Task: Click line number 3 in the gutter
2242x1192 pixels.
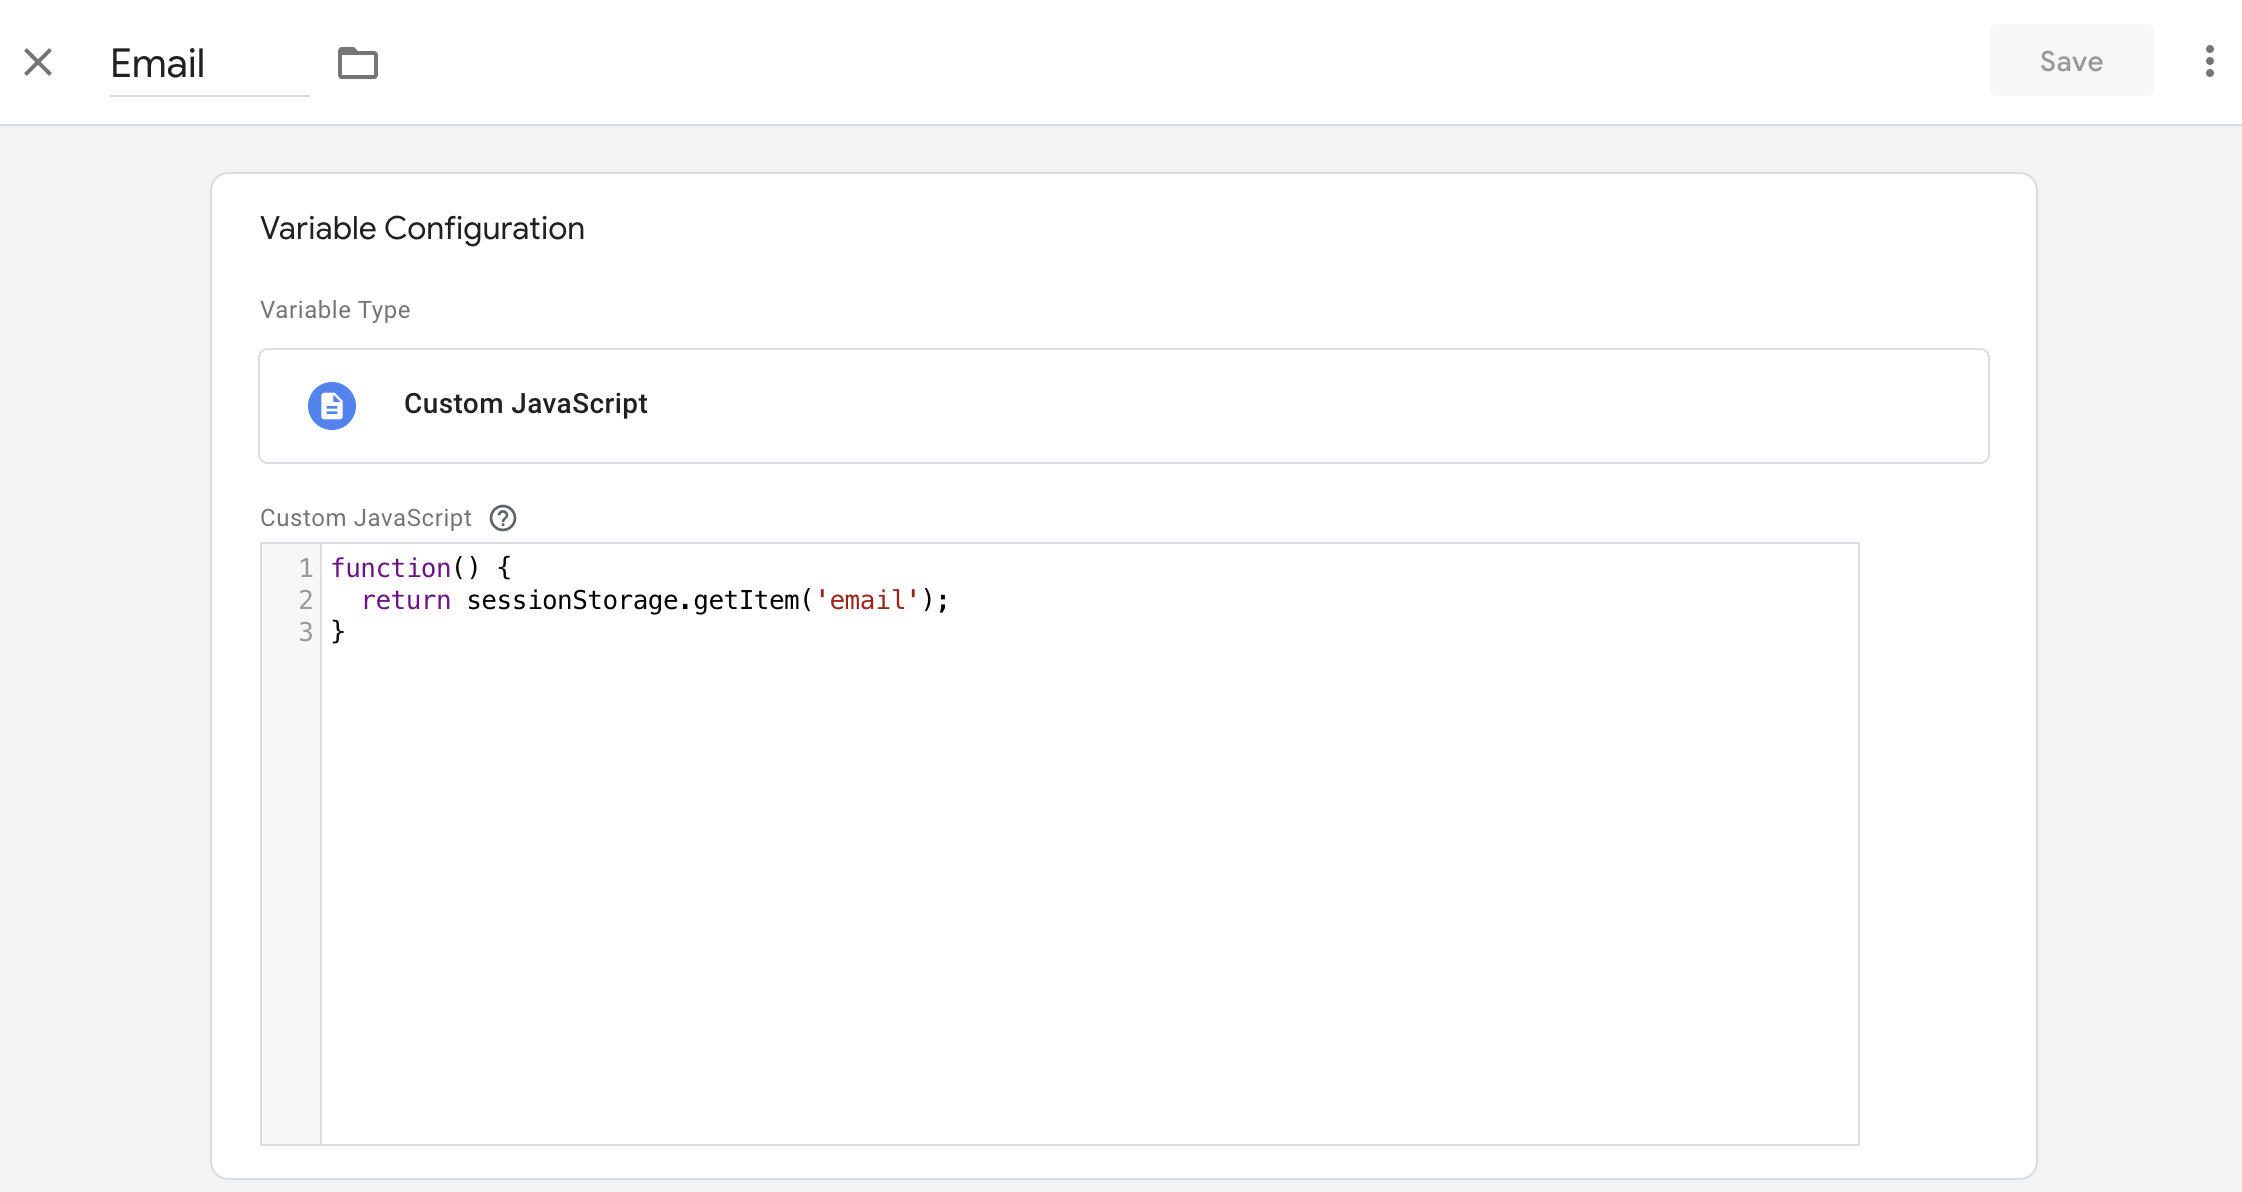Action: click(305, 632)
